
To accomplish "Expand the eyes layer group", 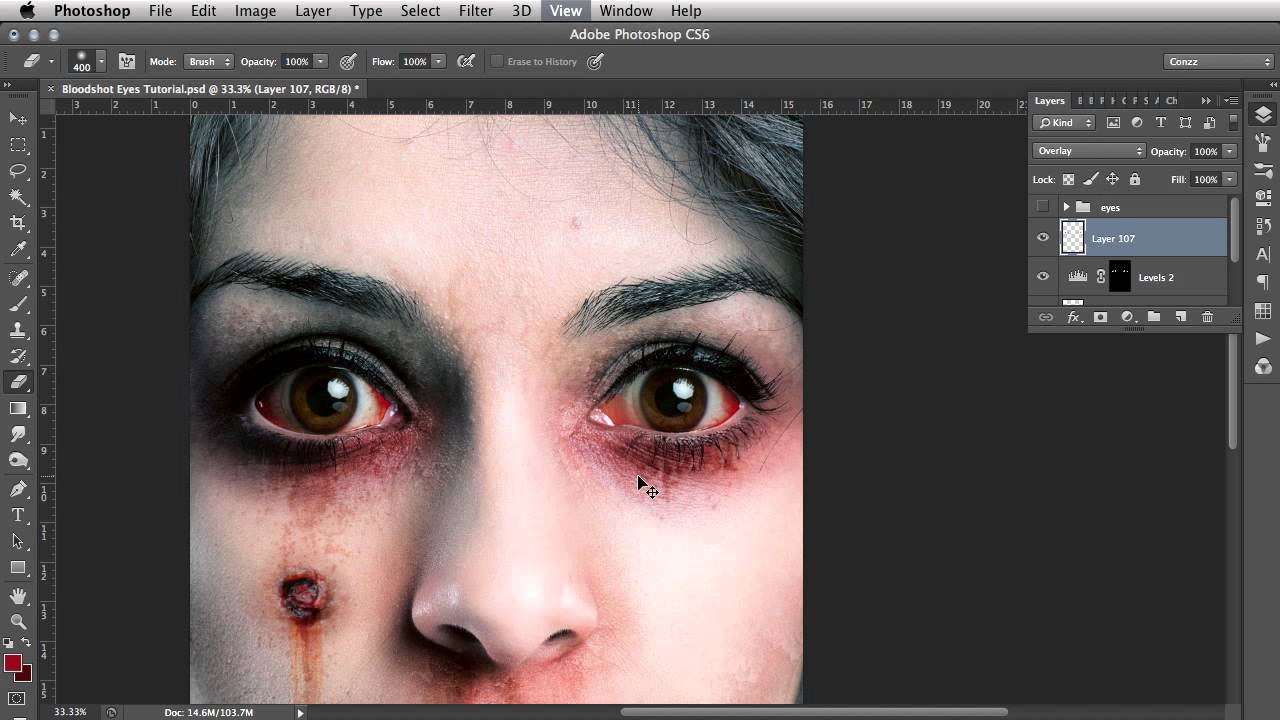I will click(1066, 207).
